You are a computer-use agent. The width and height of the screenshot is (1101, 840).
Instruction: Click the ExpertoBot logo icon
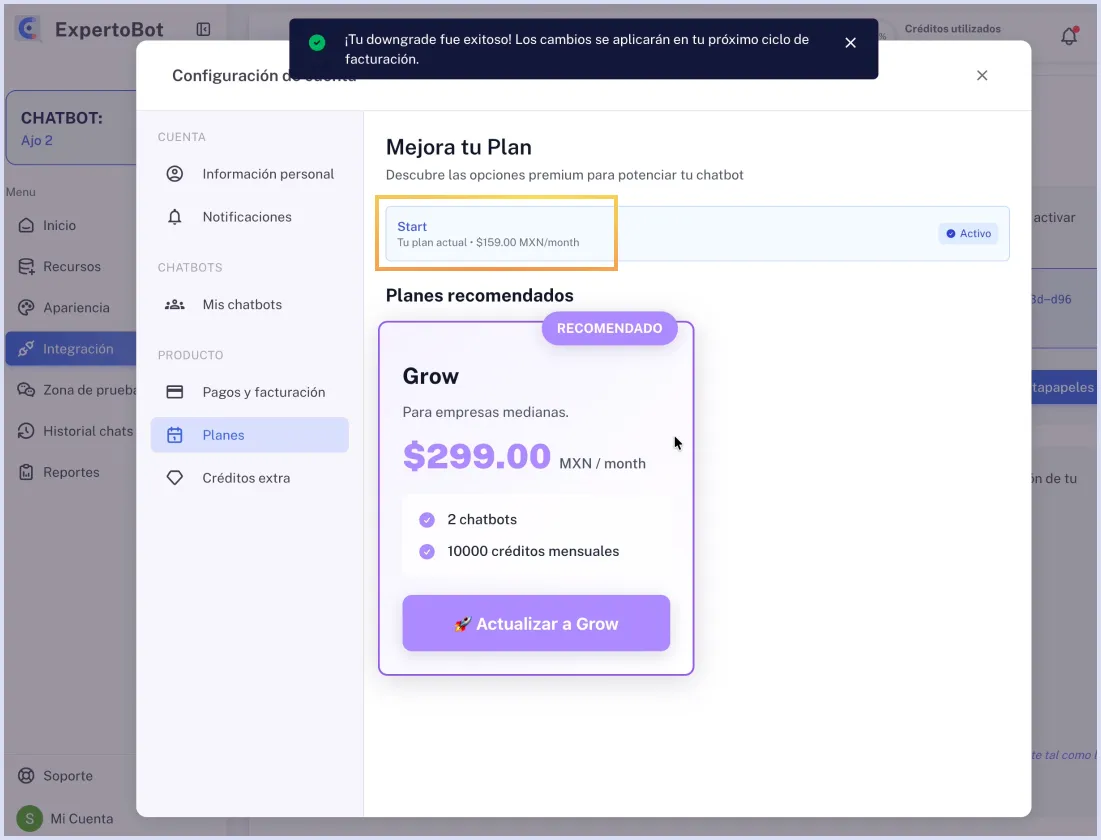pos(28,28)
